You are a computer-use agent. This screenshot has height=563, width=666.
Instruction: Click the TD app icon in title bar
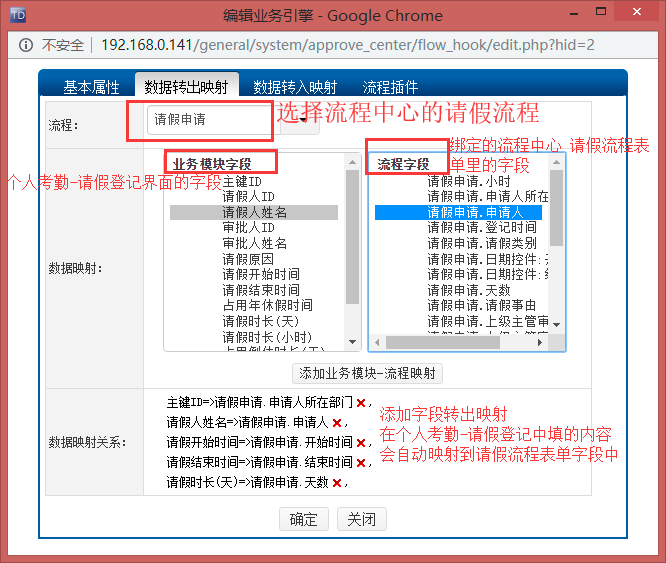coord(17,16)
